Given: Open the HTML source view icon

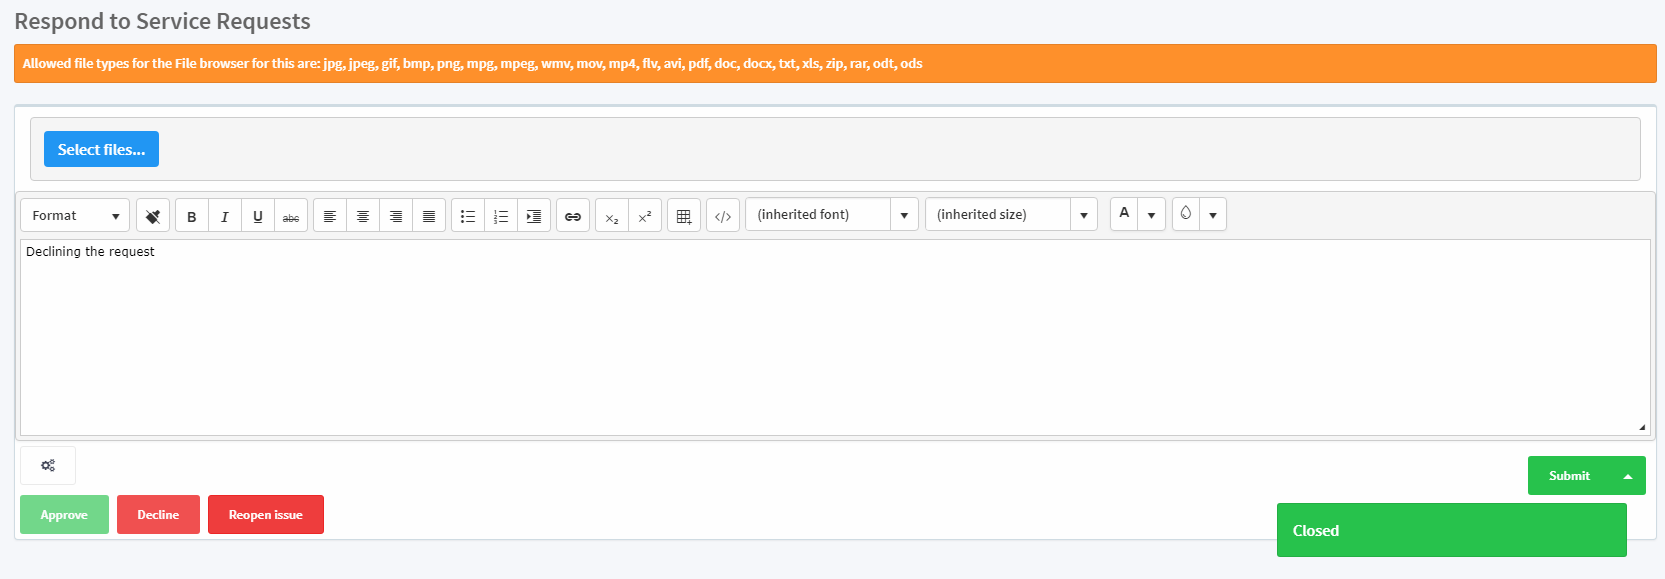Looking at the screenshot, I should pyautogui.click(x=723, y=216).
